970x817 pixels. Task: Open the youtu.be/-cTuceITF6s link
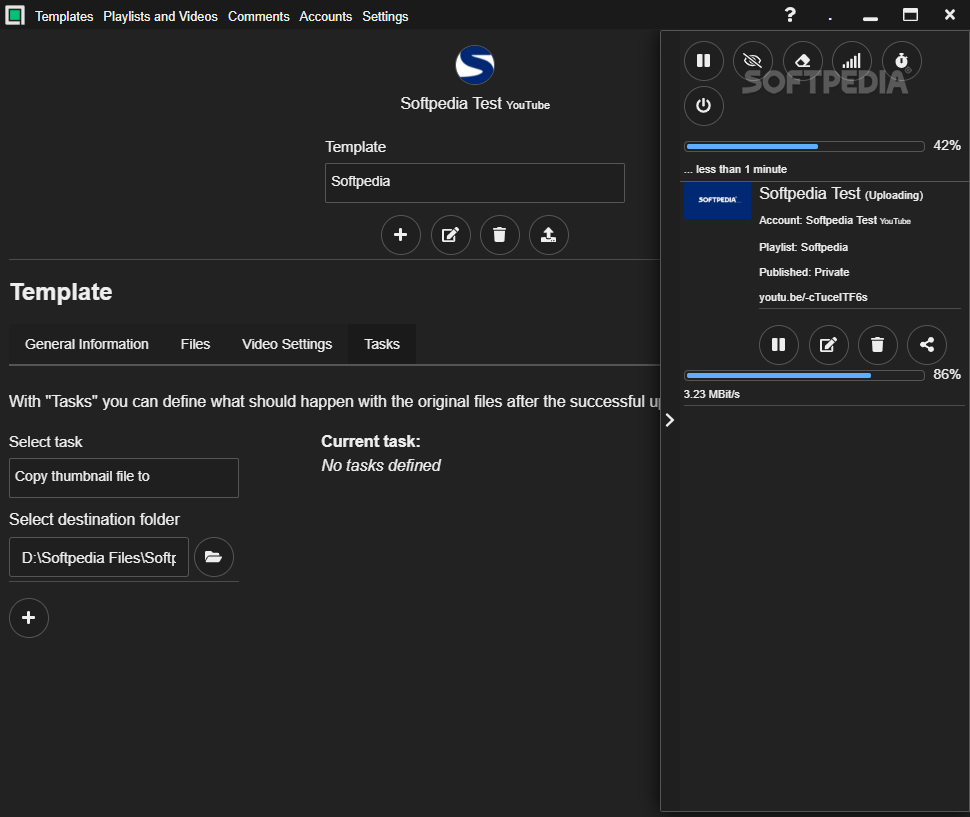[x=813, y=297]
